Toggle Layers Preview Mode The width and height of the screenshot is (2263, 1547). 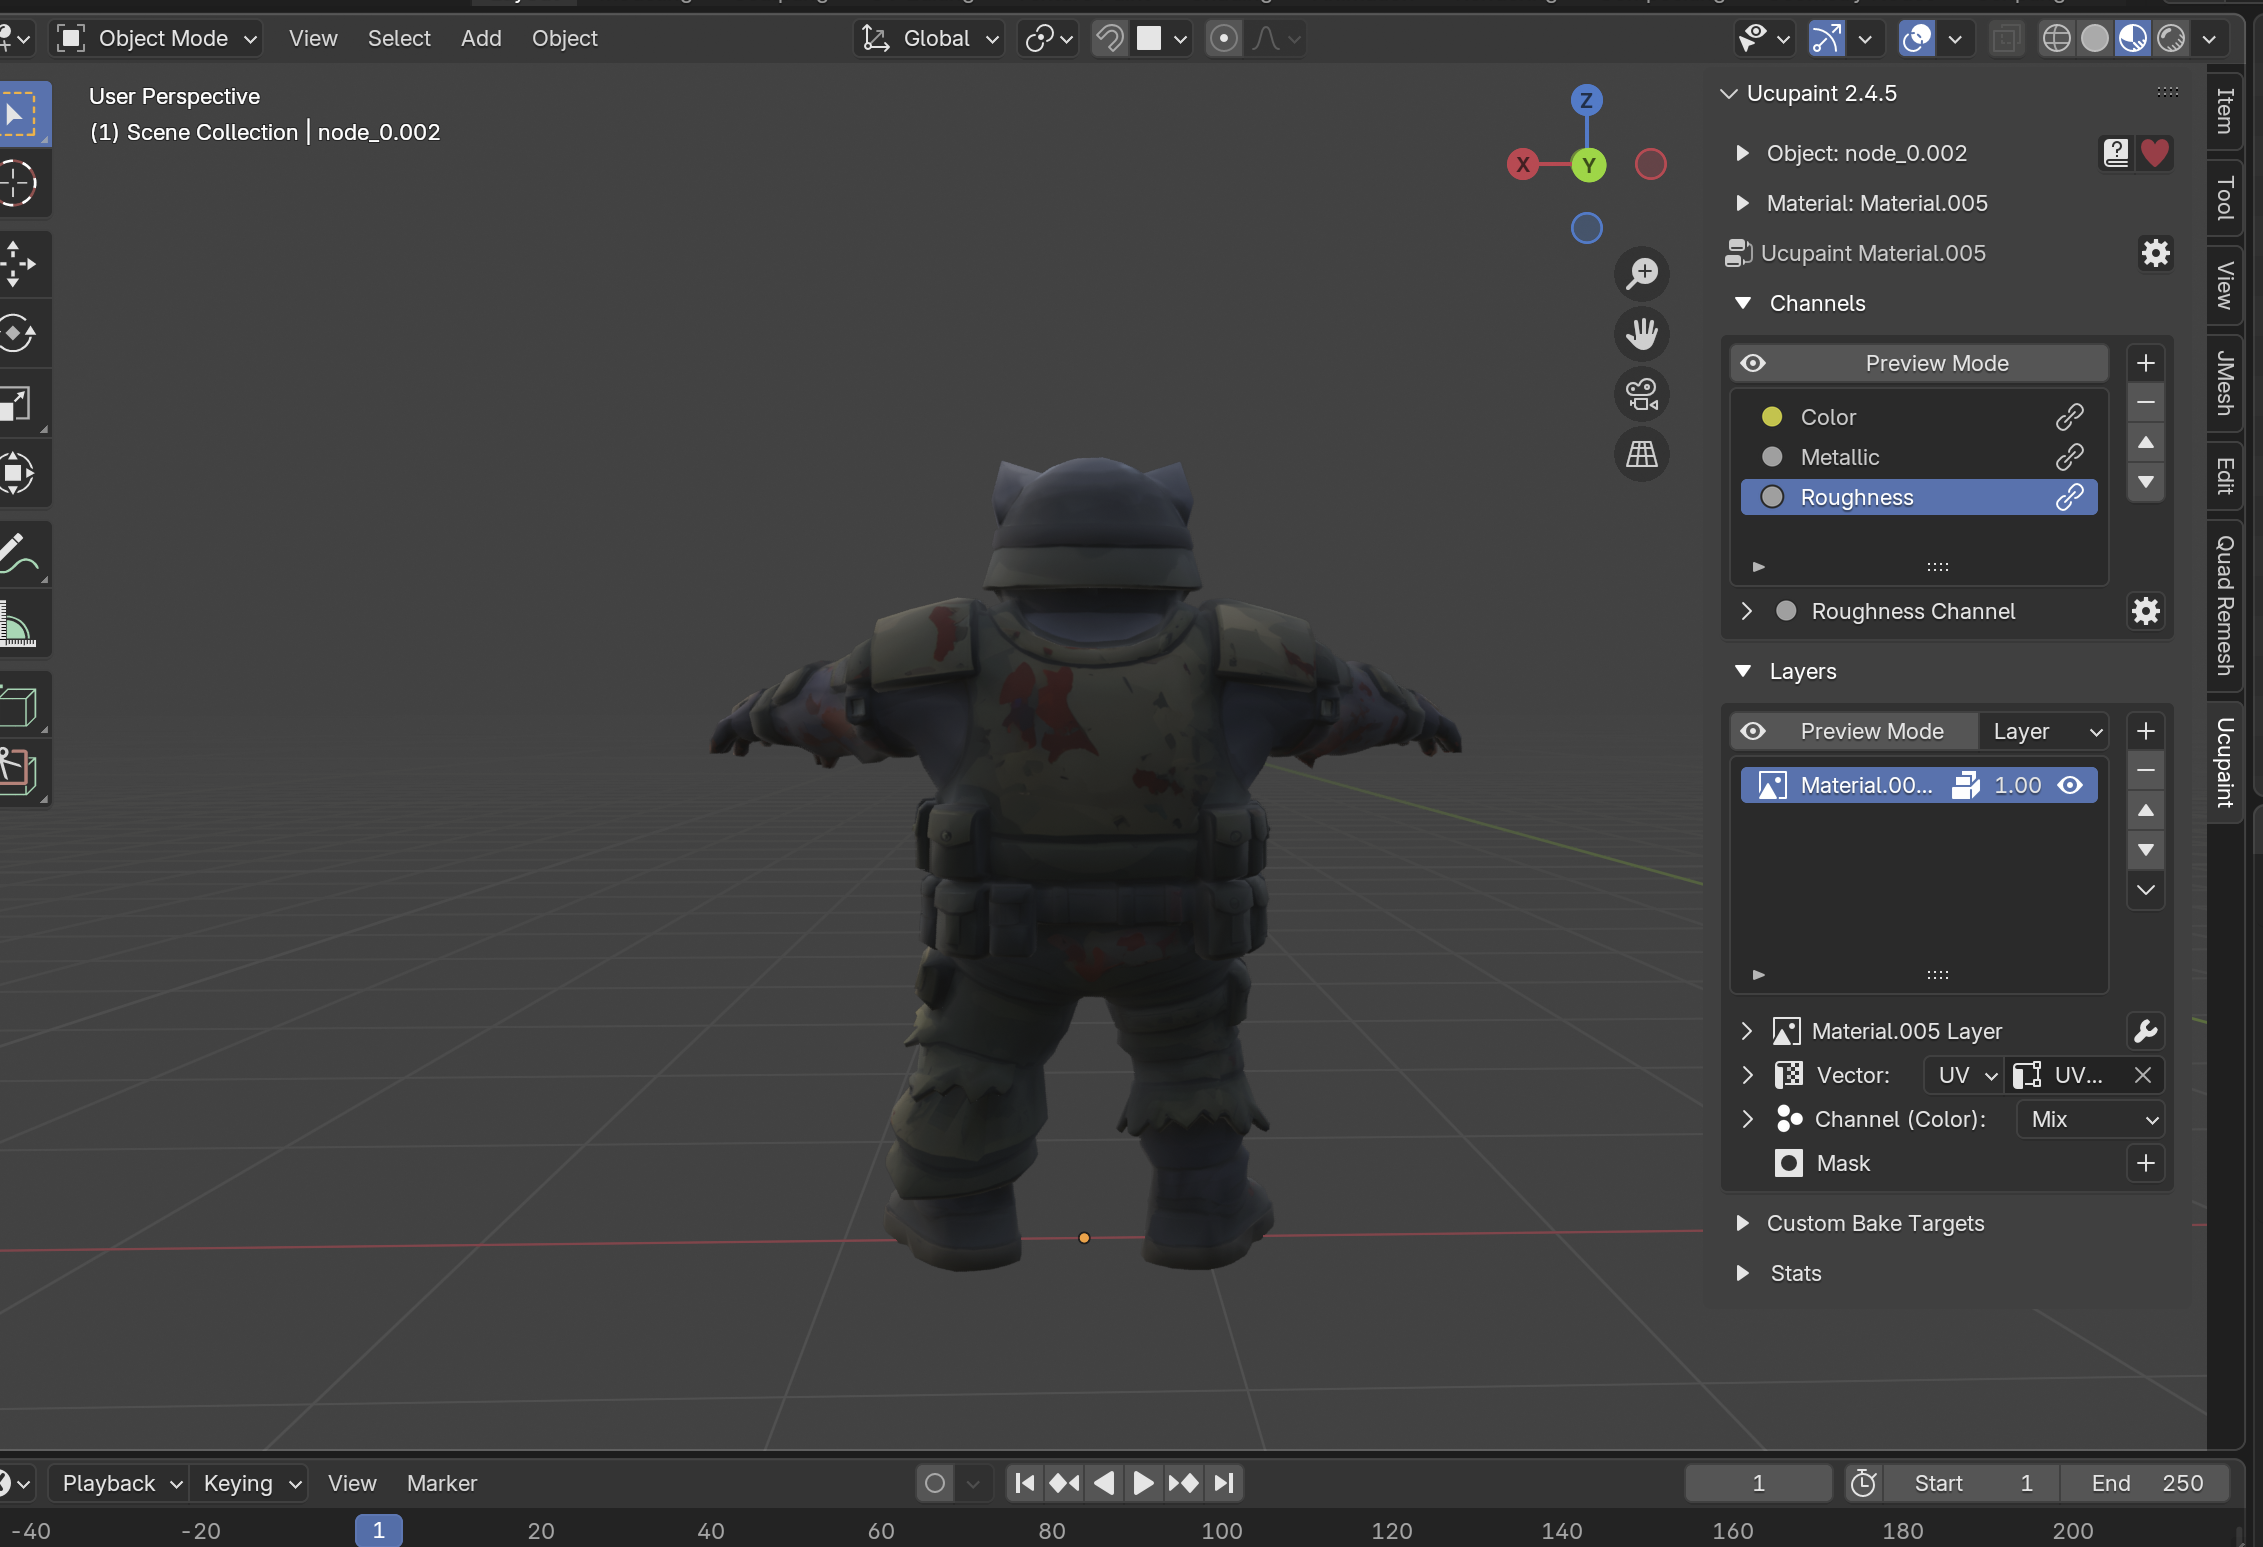click(x=1854, y=731)
